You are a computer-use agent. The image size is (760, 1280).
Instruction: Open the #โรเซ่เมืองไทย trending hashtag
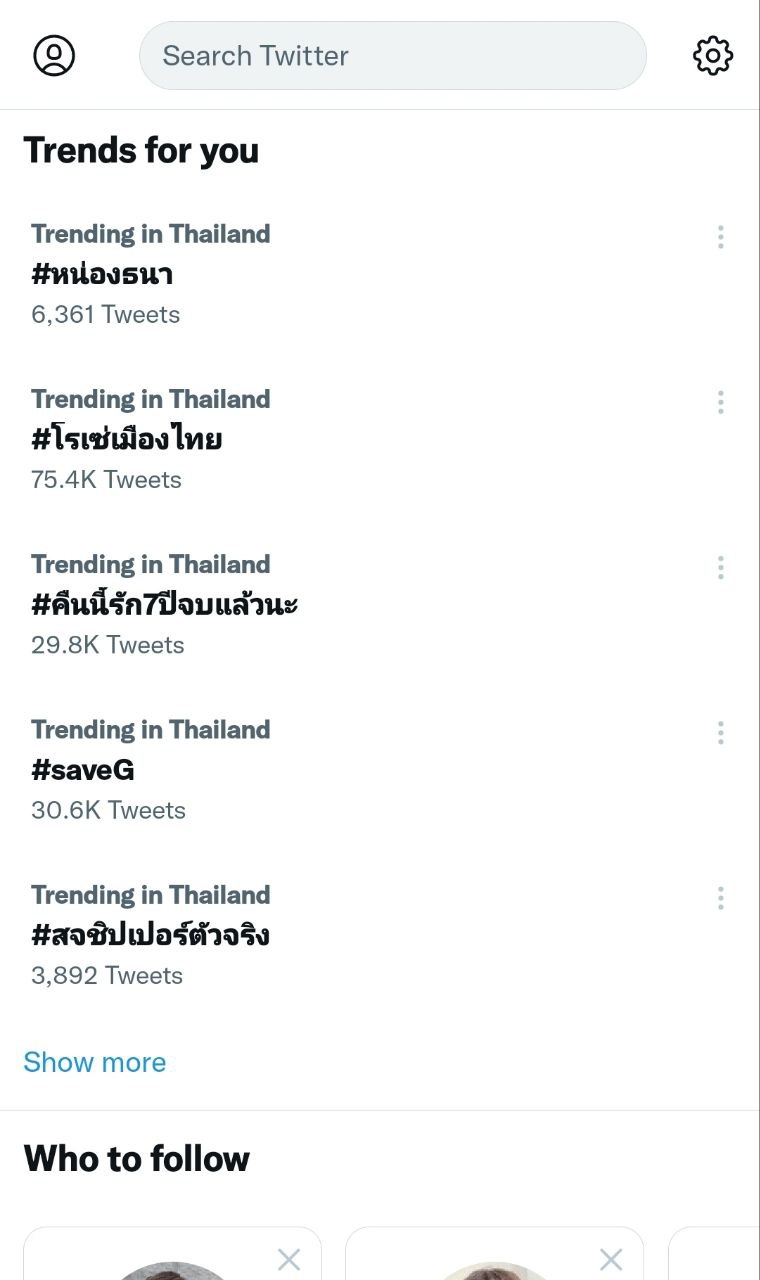tap(127, 439)
